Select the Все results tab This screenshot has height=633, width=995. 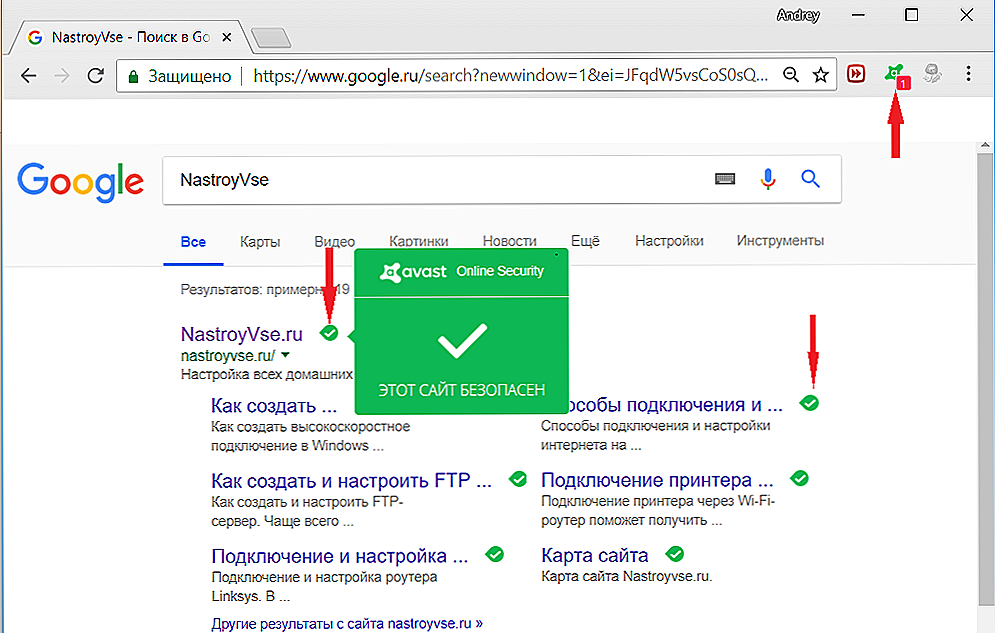click(193, 242)
